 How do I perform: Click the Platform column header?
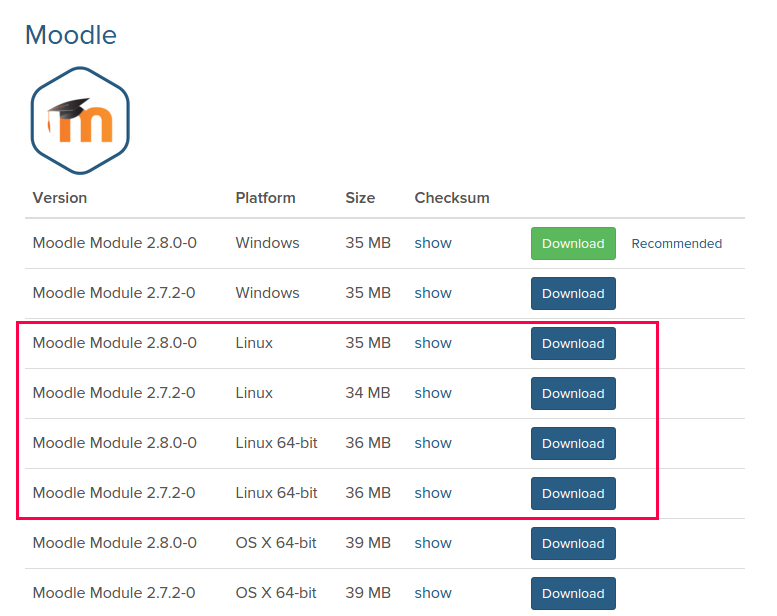[265, 198]
